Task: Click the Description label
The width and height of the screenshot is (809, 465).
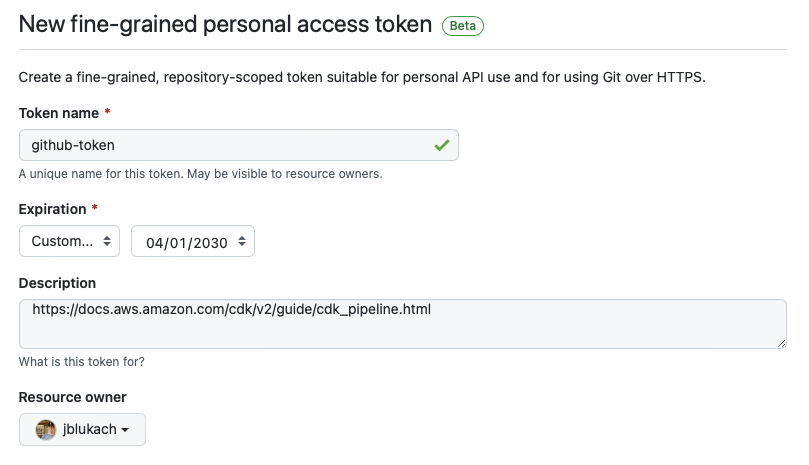Action: click(x=57, y=283)
